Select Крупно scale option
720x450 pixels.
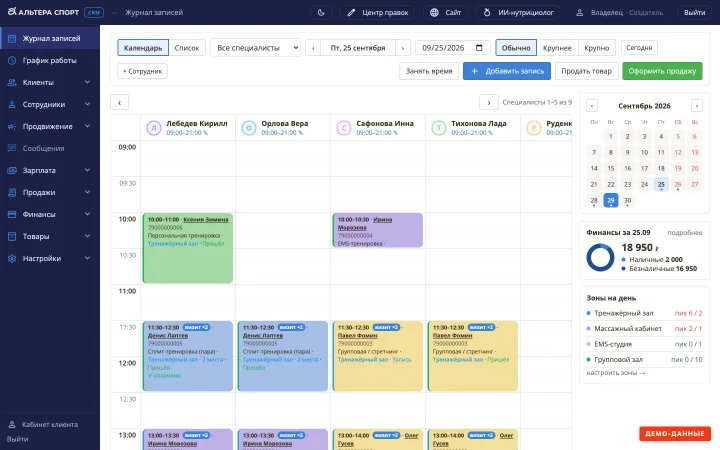click(x=596, y=48)
